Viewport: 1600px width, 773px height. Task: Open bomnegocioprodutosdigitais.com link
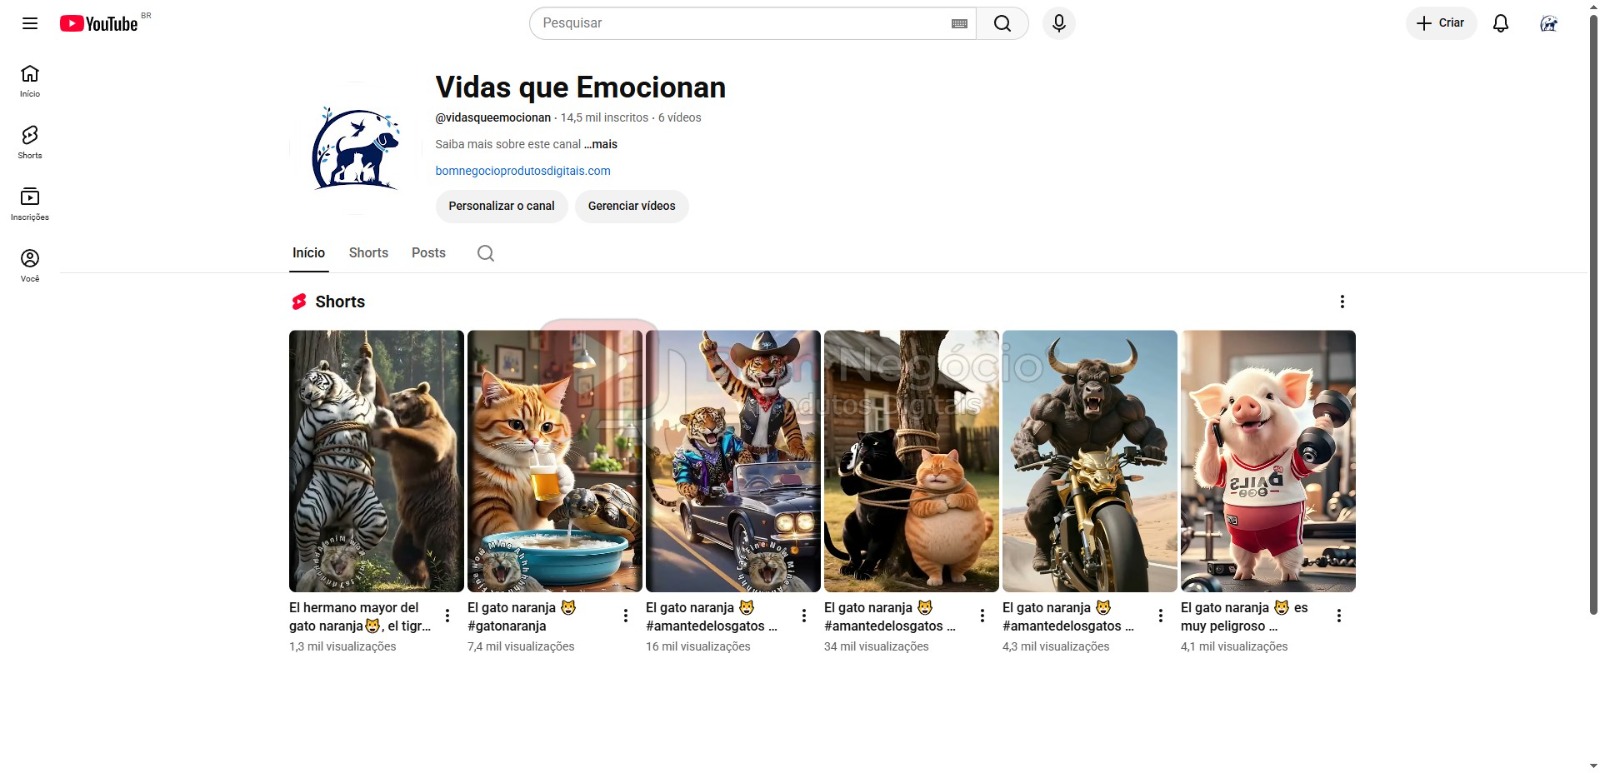(523, 171)
